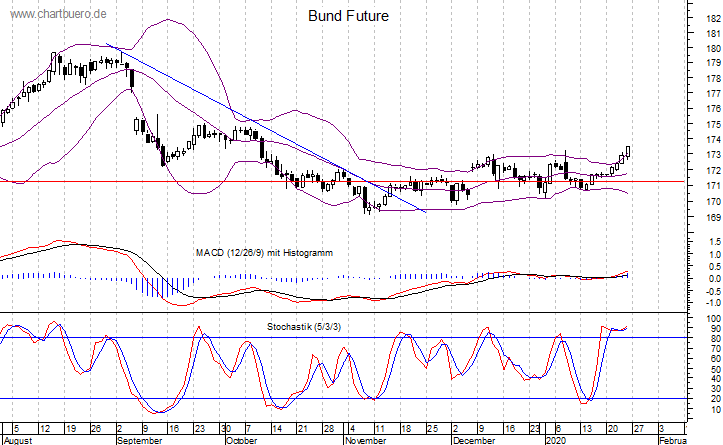Click the 171 price axis value
This screenshot has height=445, width=723.
coord(713,186)
